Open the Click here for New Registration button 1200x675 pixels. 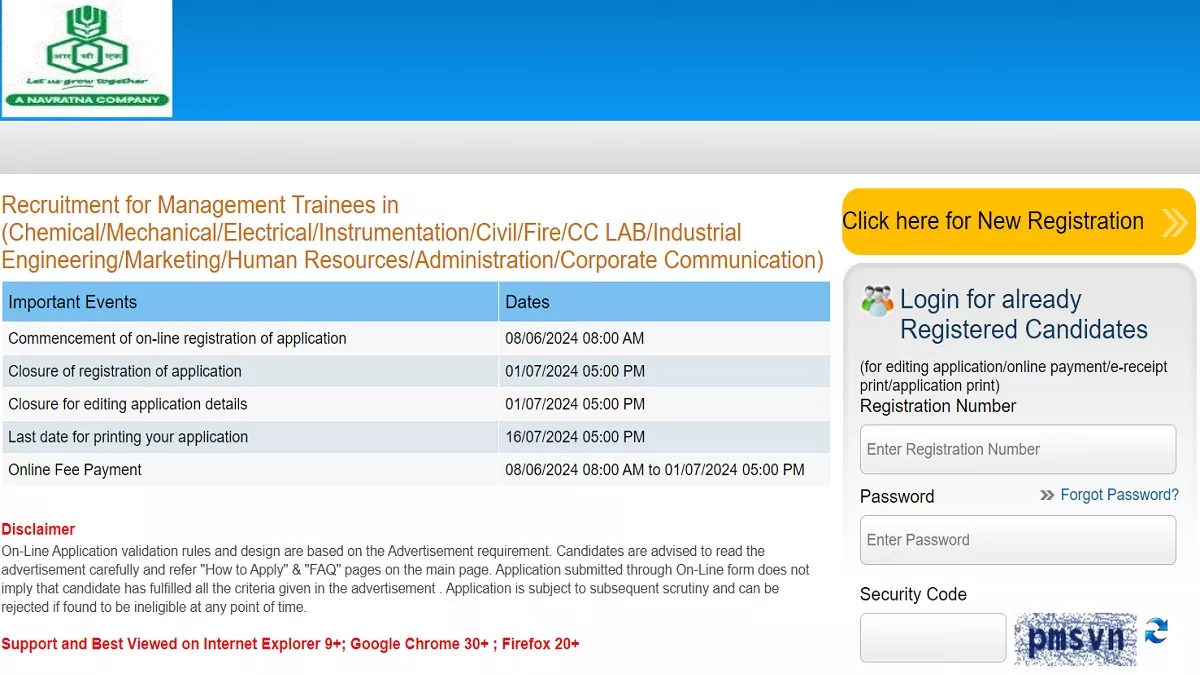pyautogui.click(x=993, y=222)
